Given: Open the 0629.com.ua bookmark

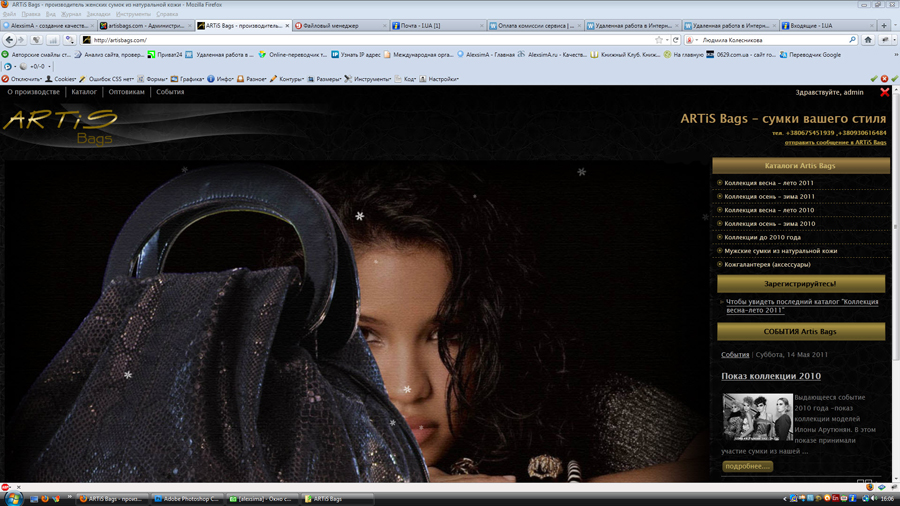Looking at the screenshot, I should coord(741,55).
